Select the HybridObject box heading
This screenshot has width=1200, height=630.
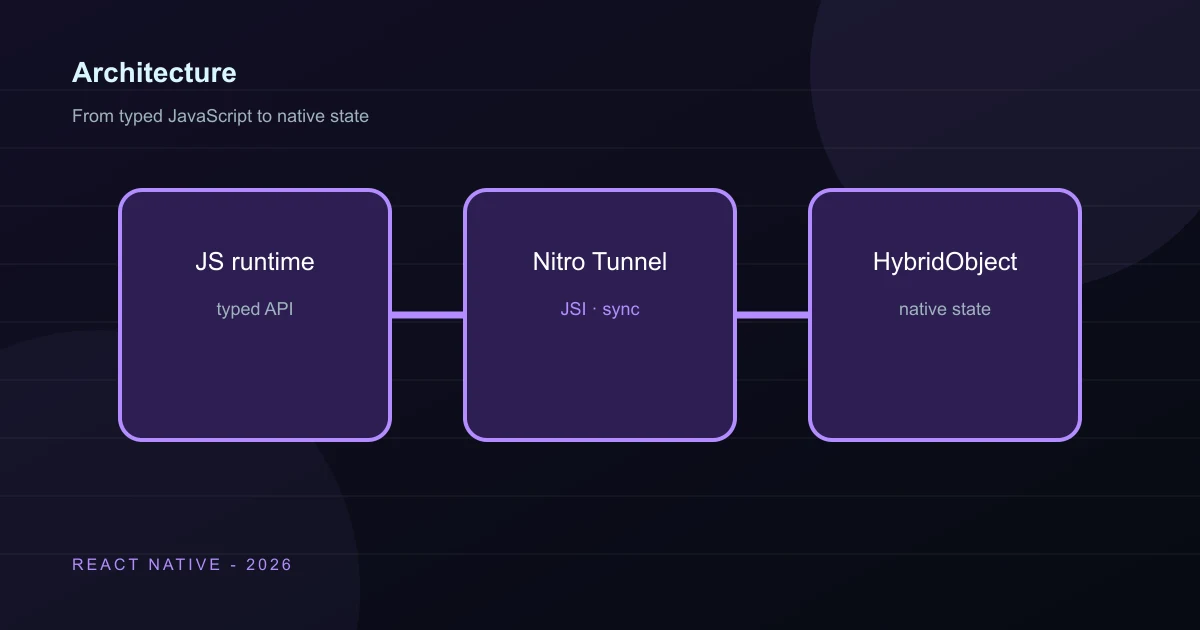pyautogui.click(x=945, y=262)
